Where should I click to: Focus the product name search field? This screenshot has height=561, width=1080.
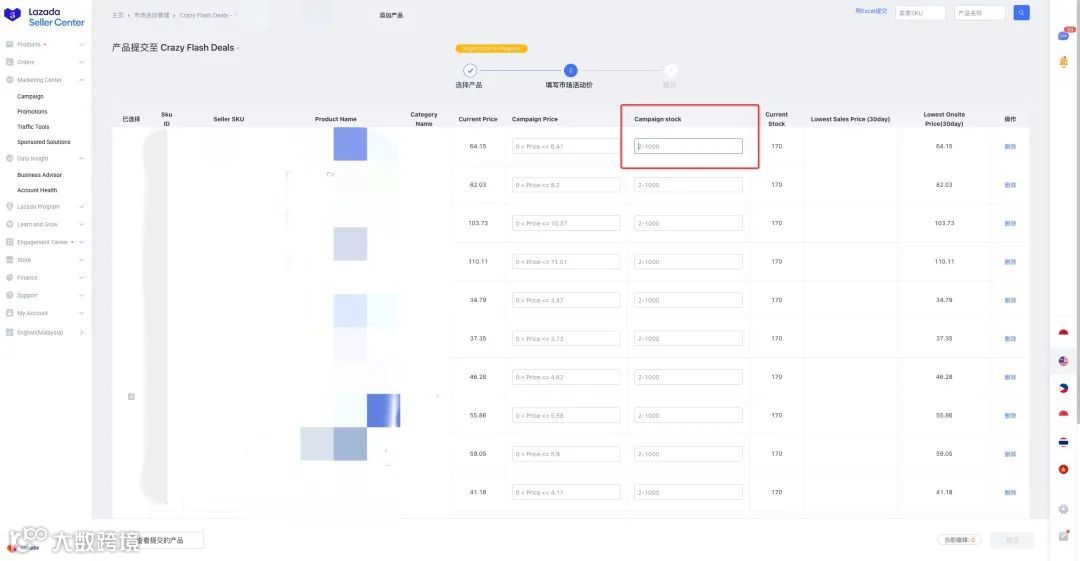[979, 12]
